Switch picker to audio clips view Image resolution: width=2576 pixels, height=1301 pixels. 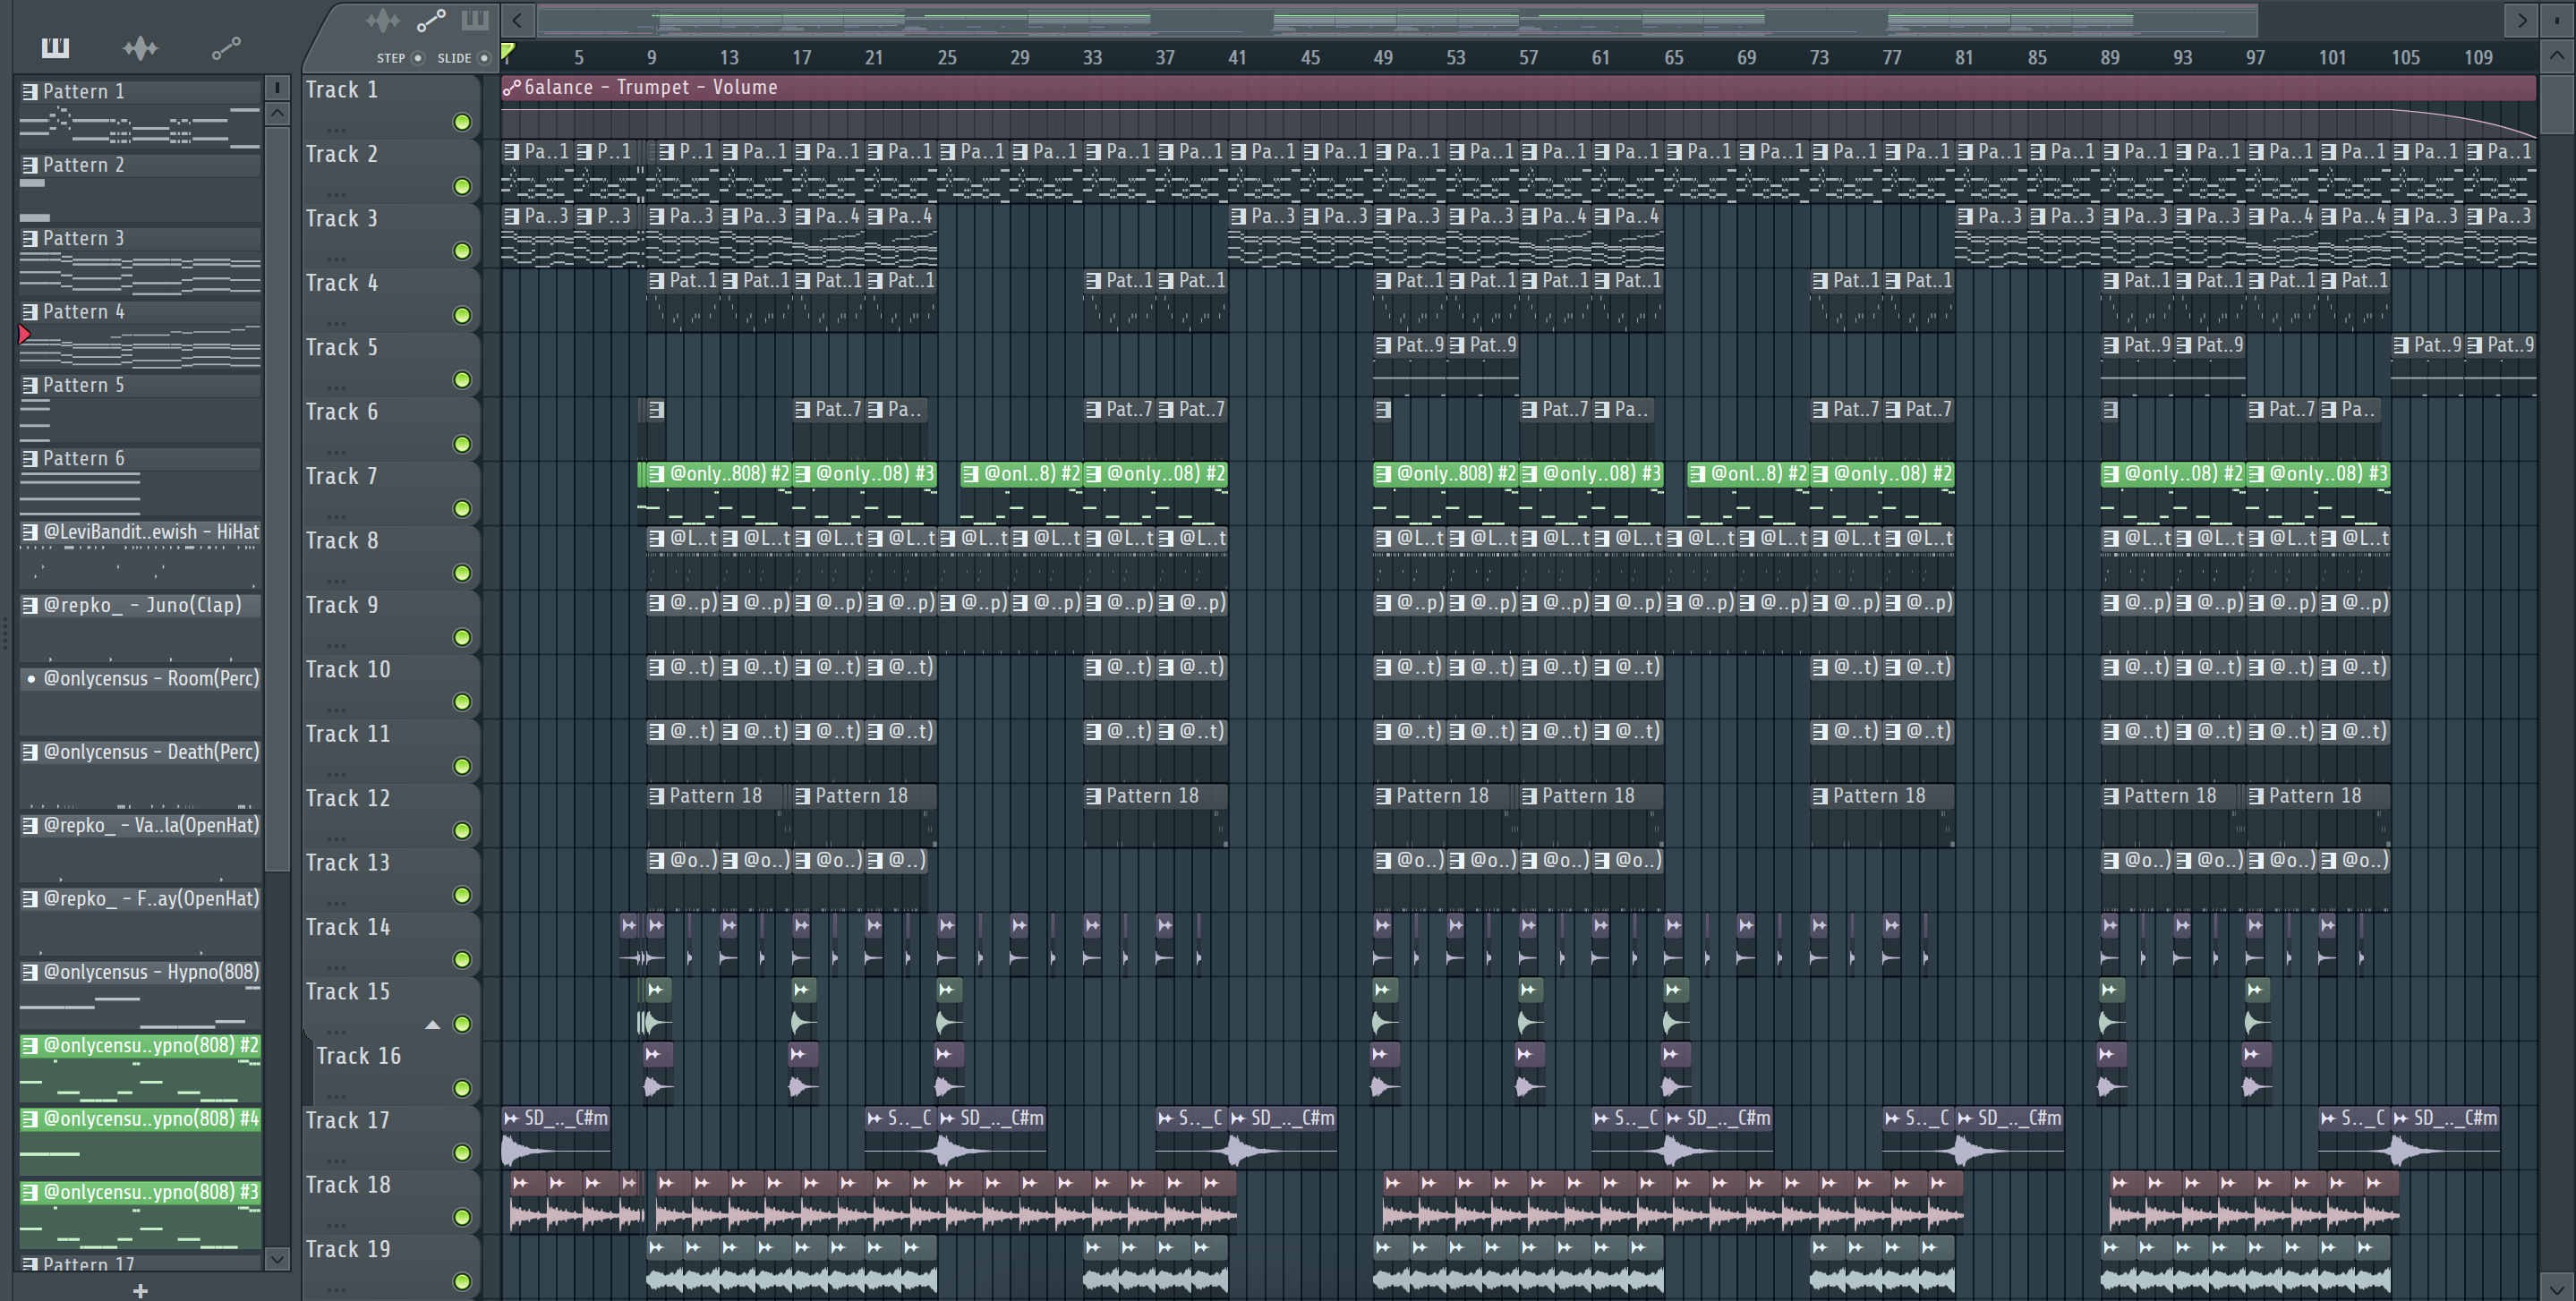[140, 47]
